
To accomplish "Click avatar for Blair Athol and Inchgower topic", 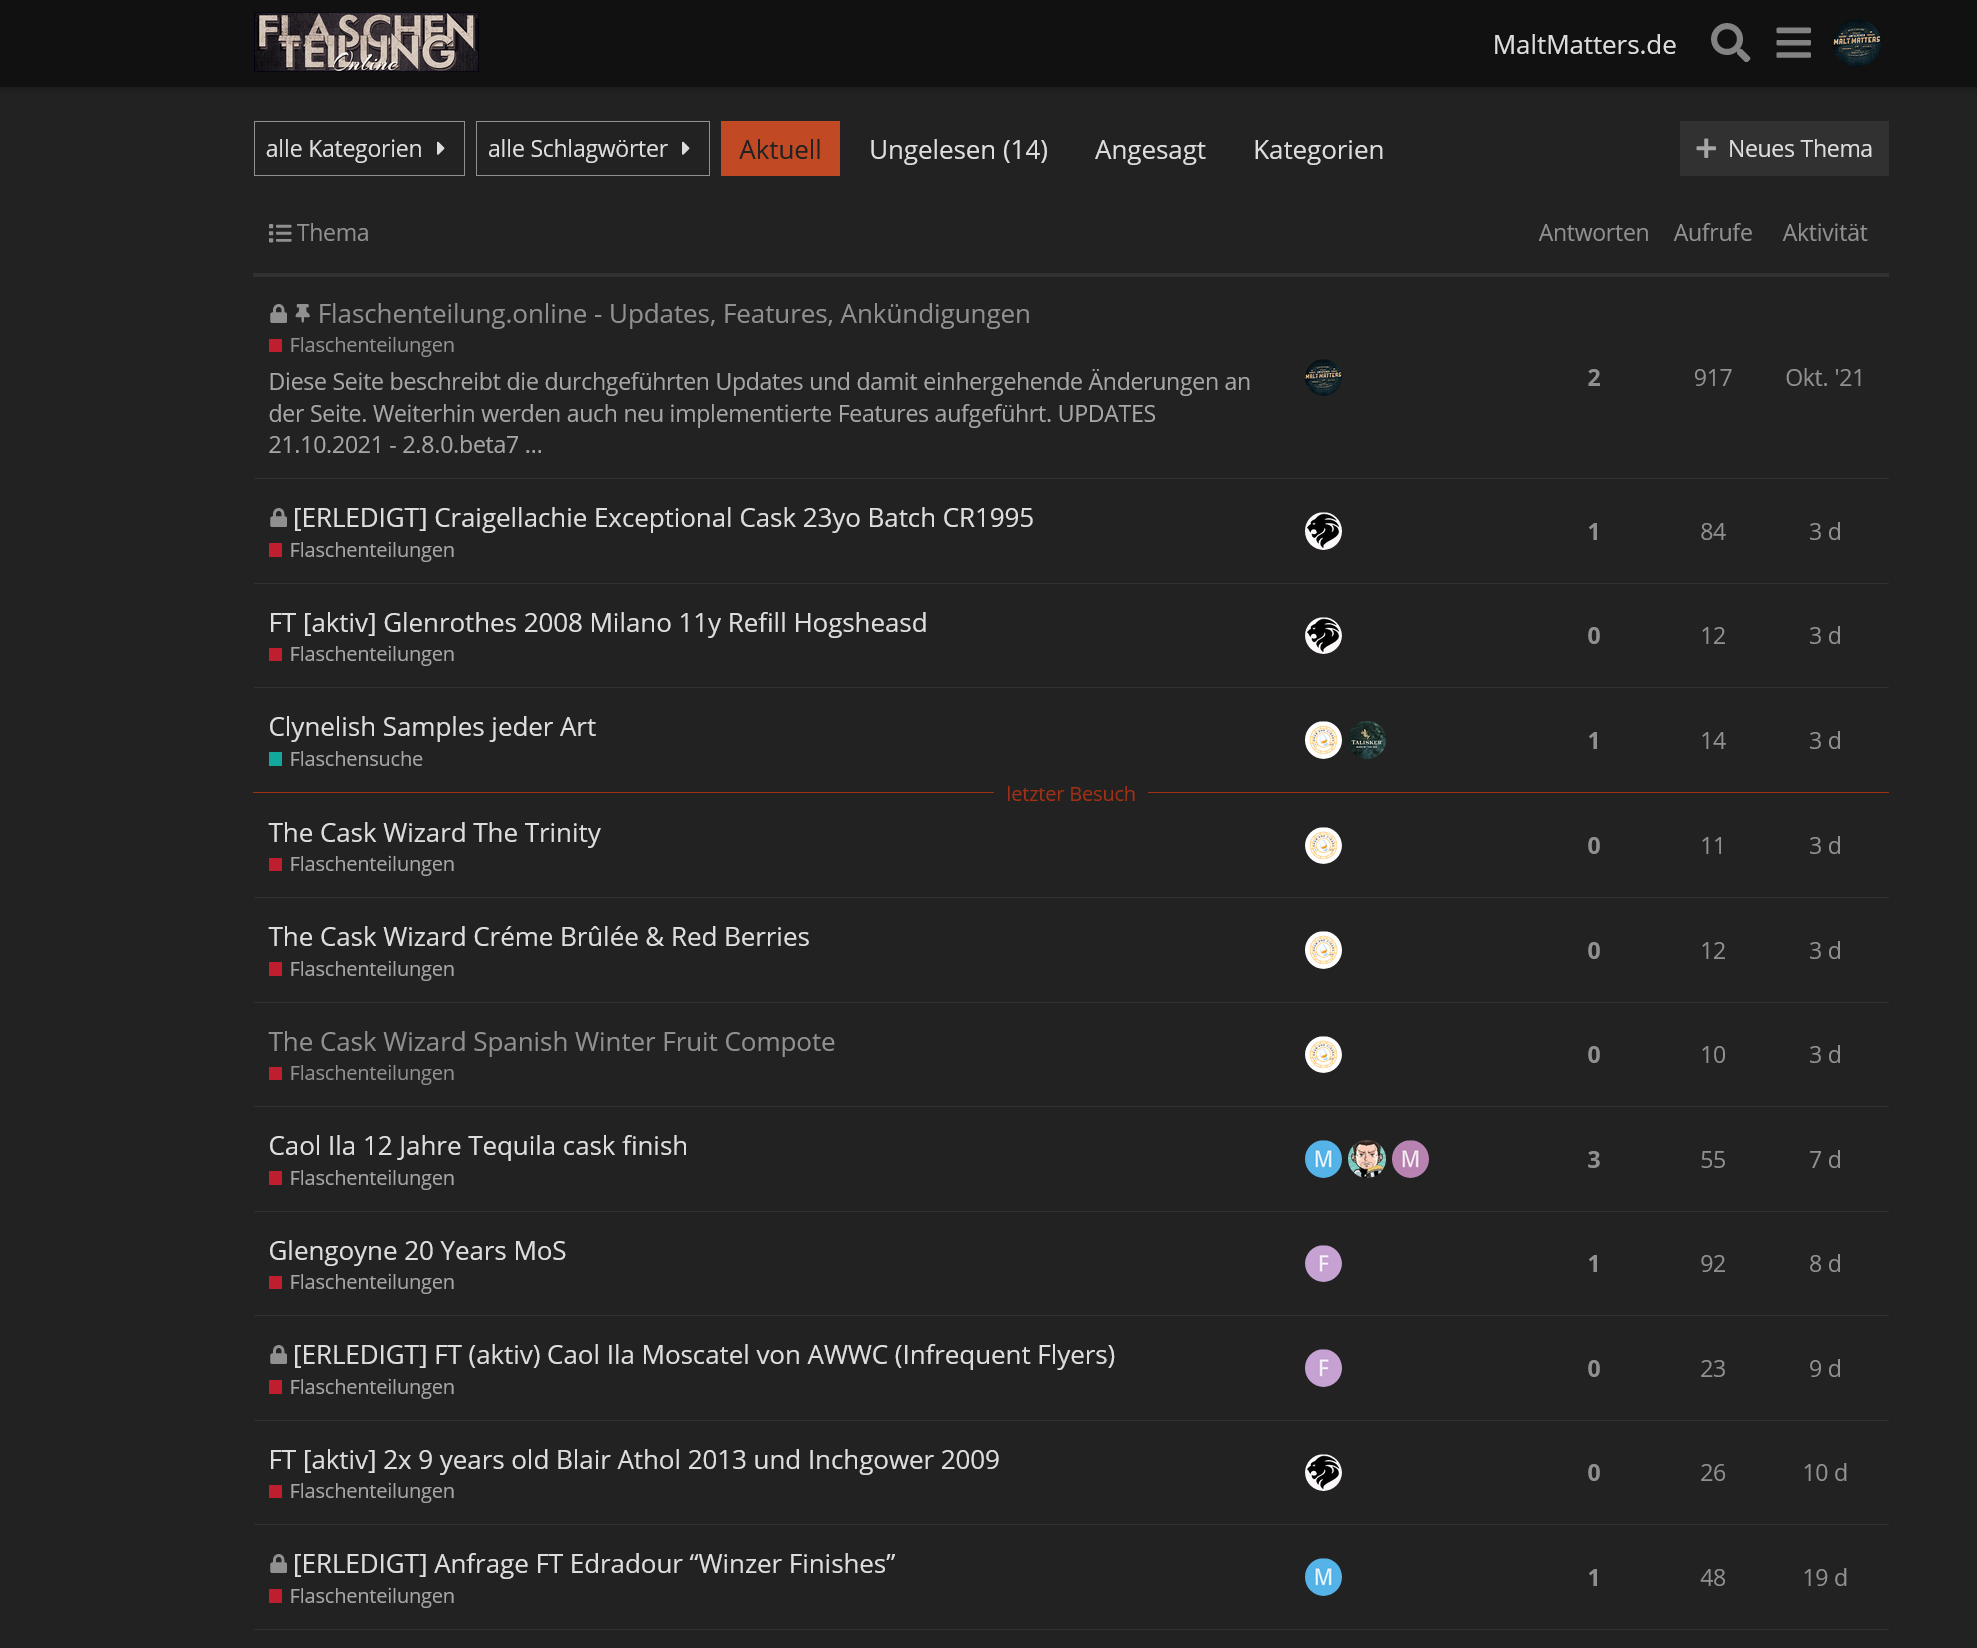I will point(1323,1472).
